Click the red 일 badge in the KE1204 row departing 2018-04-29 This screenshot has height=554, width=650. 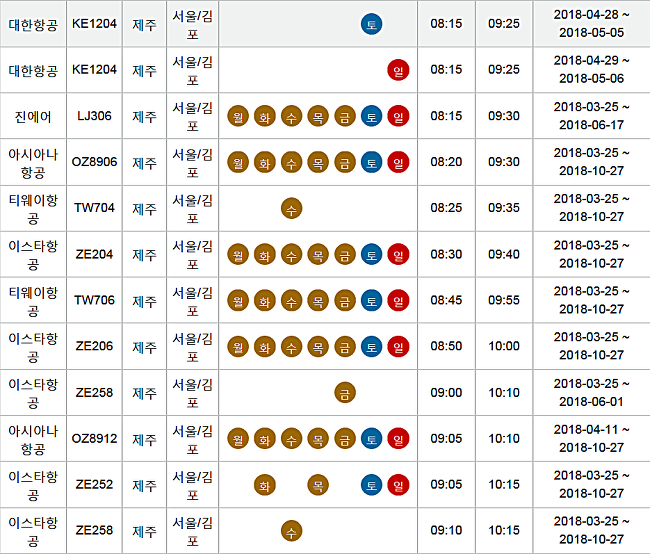pos(398,70)
